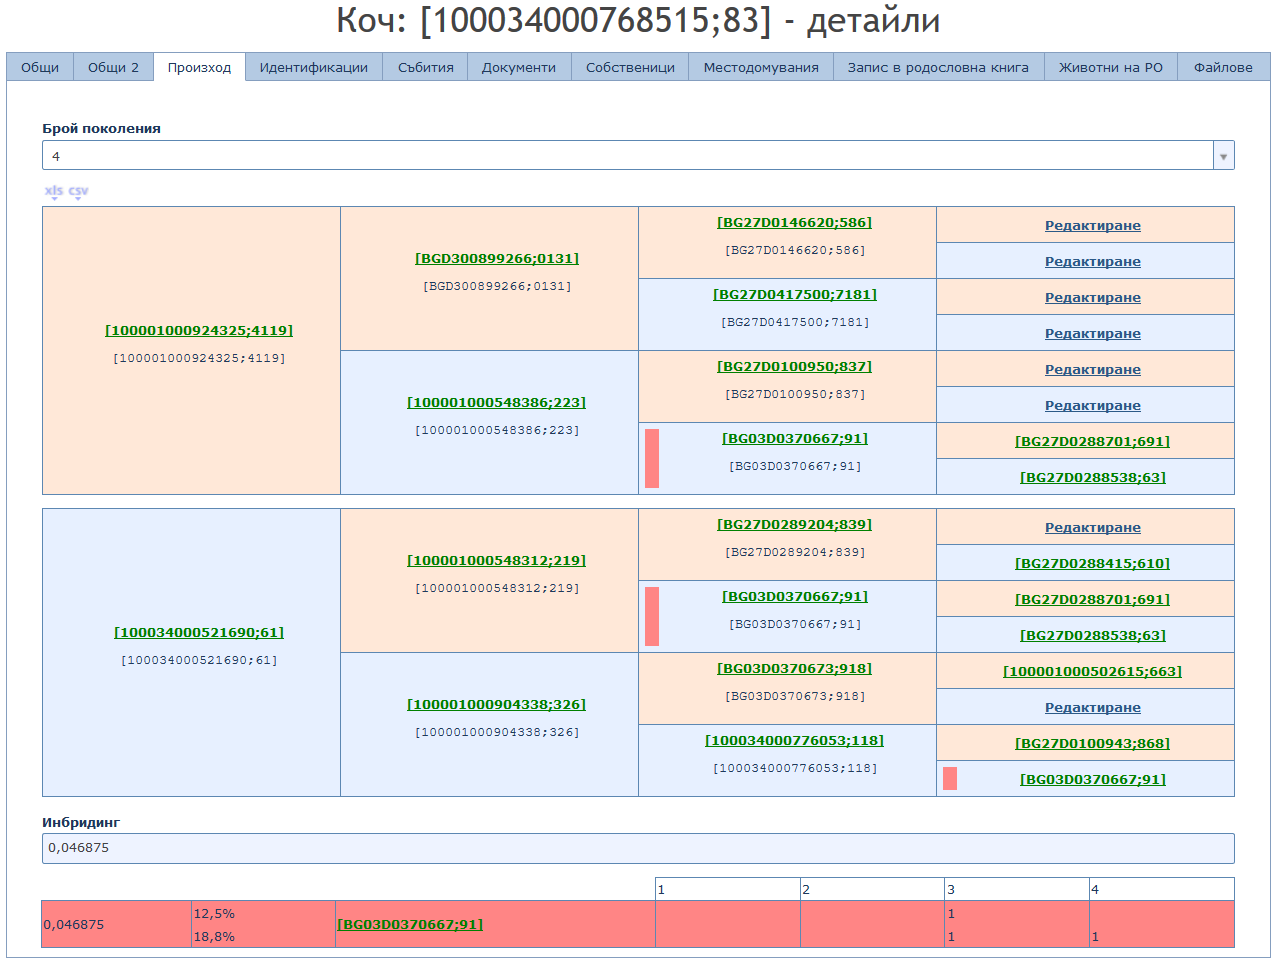1277x964 pixels.
Task: Open dam link 100034000521690;61
Action: pos(199,633)
